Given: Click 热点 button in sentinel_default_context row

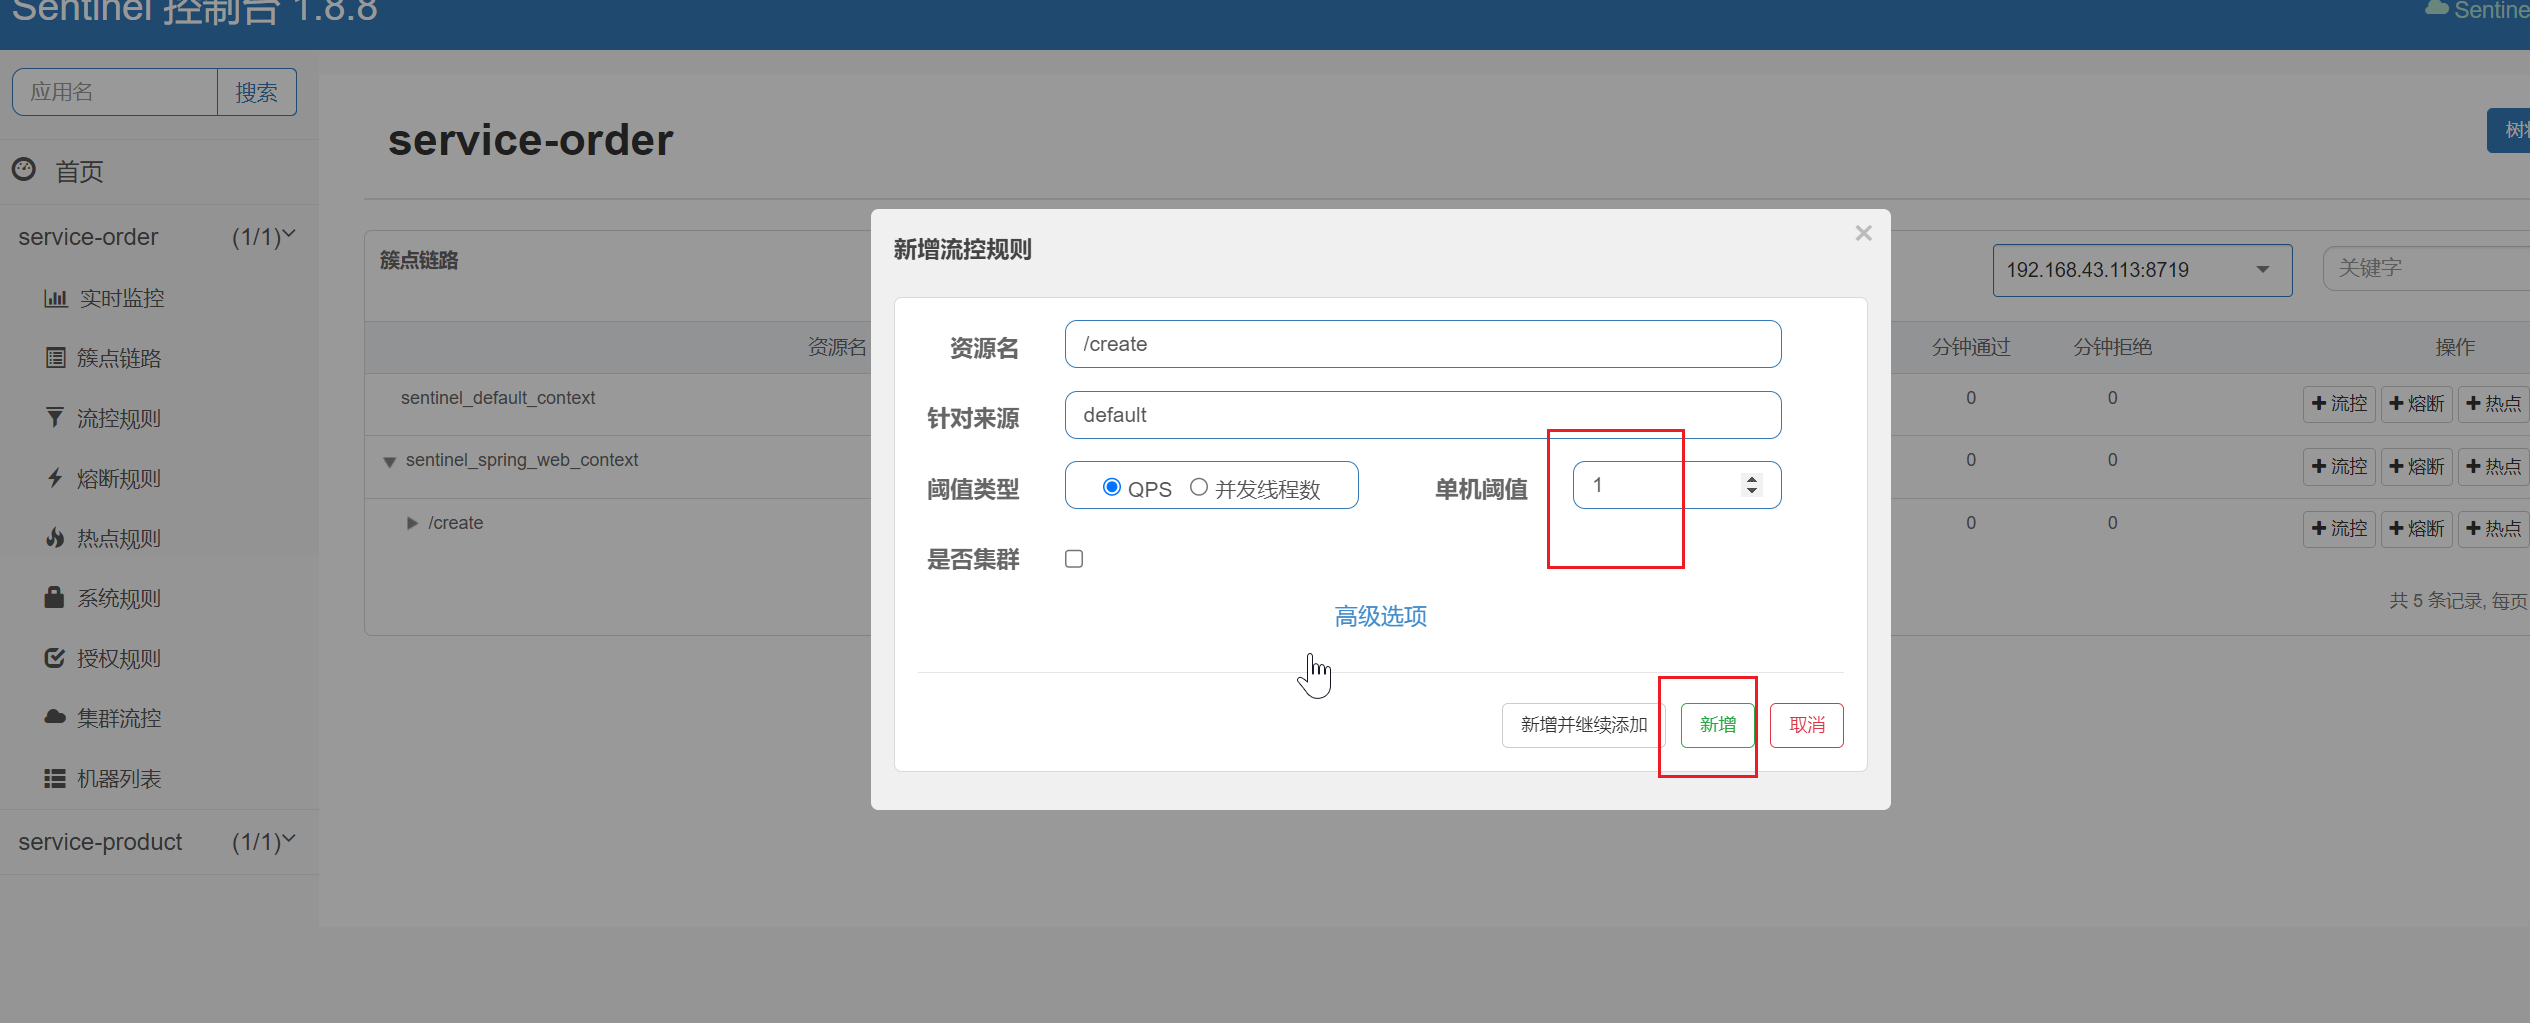Looking at the screenshot, I should 2493,404.
